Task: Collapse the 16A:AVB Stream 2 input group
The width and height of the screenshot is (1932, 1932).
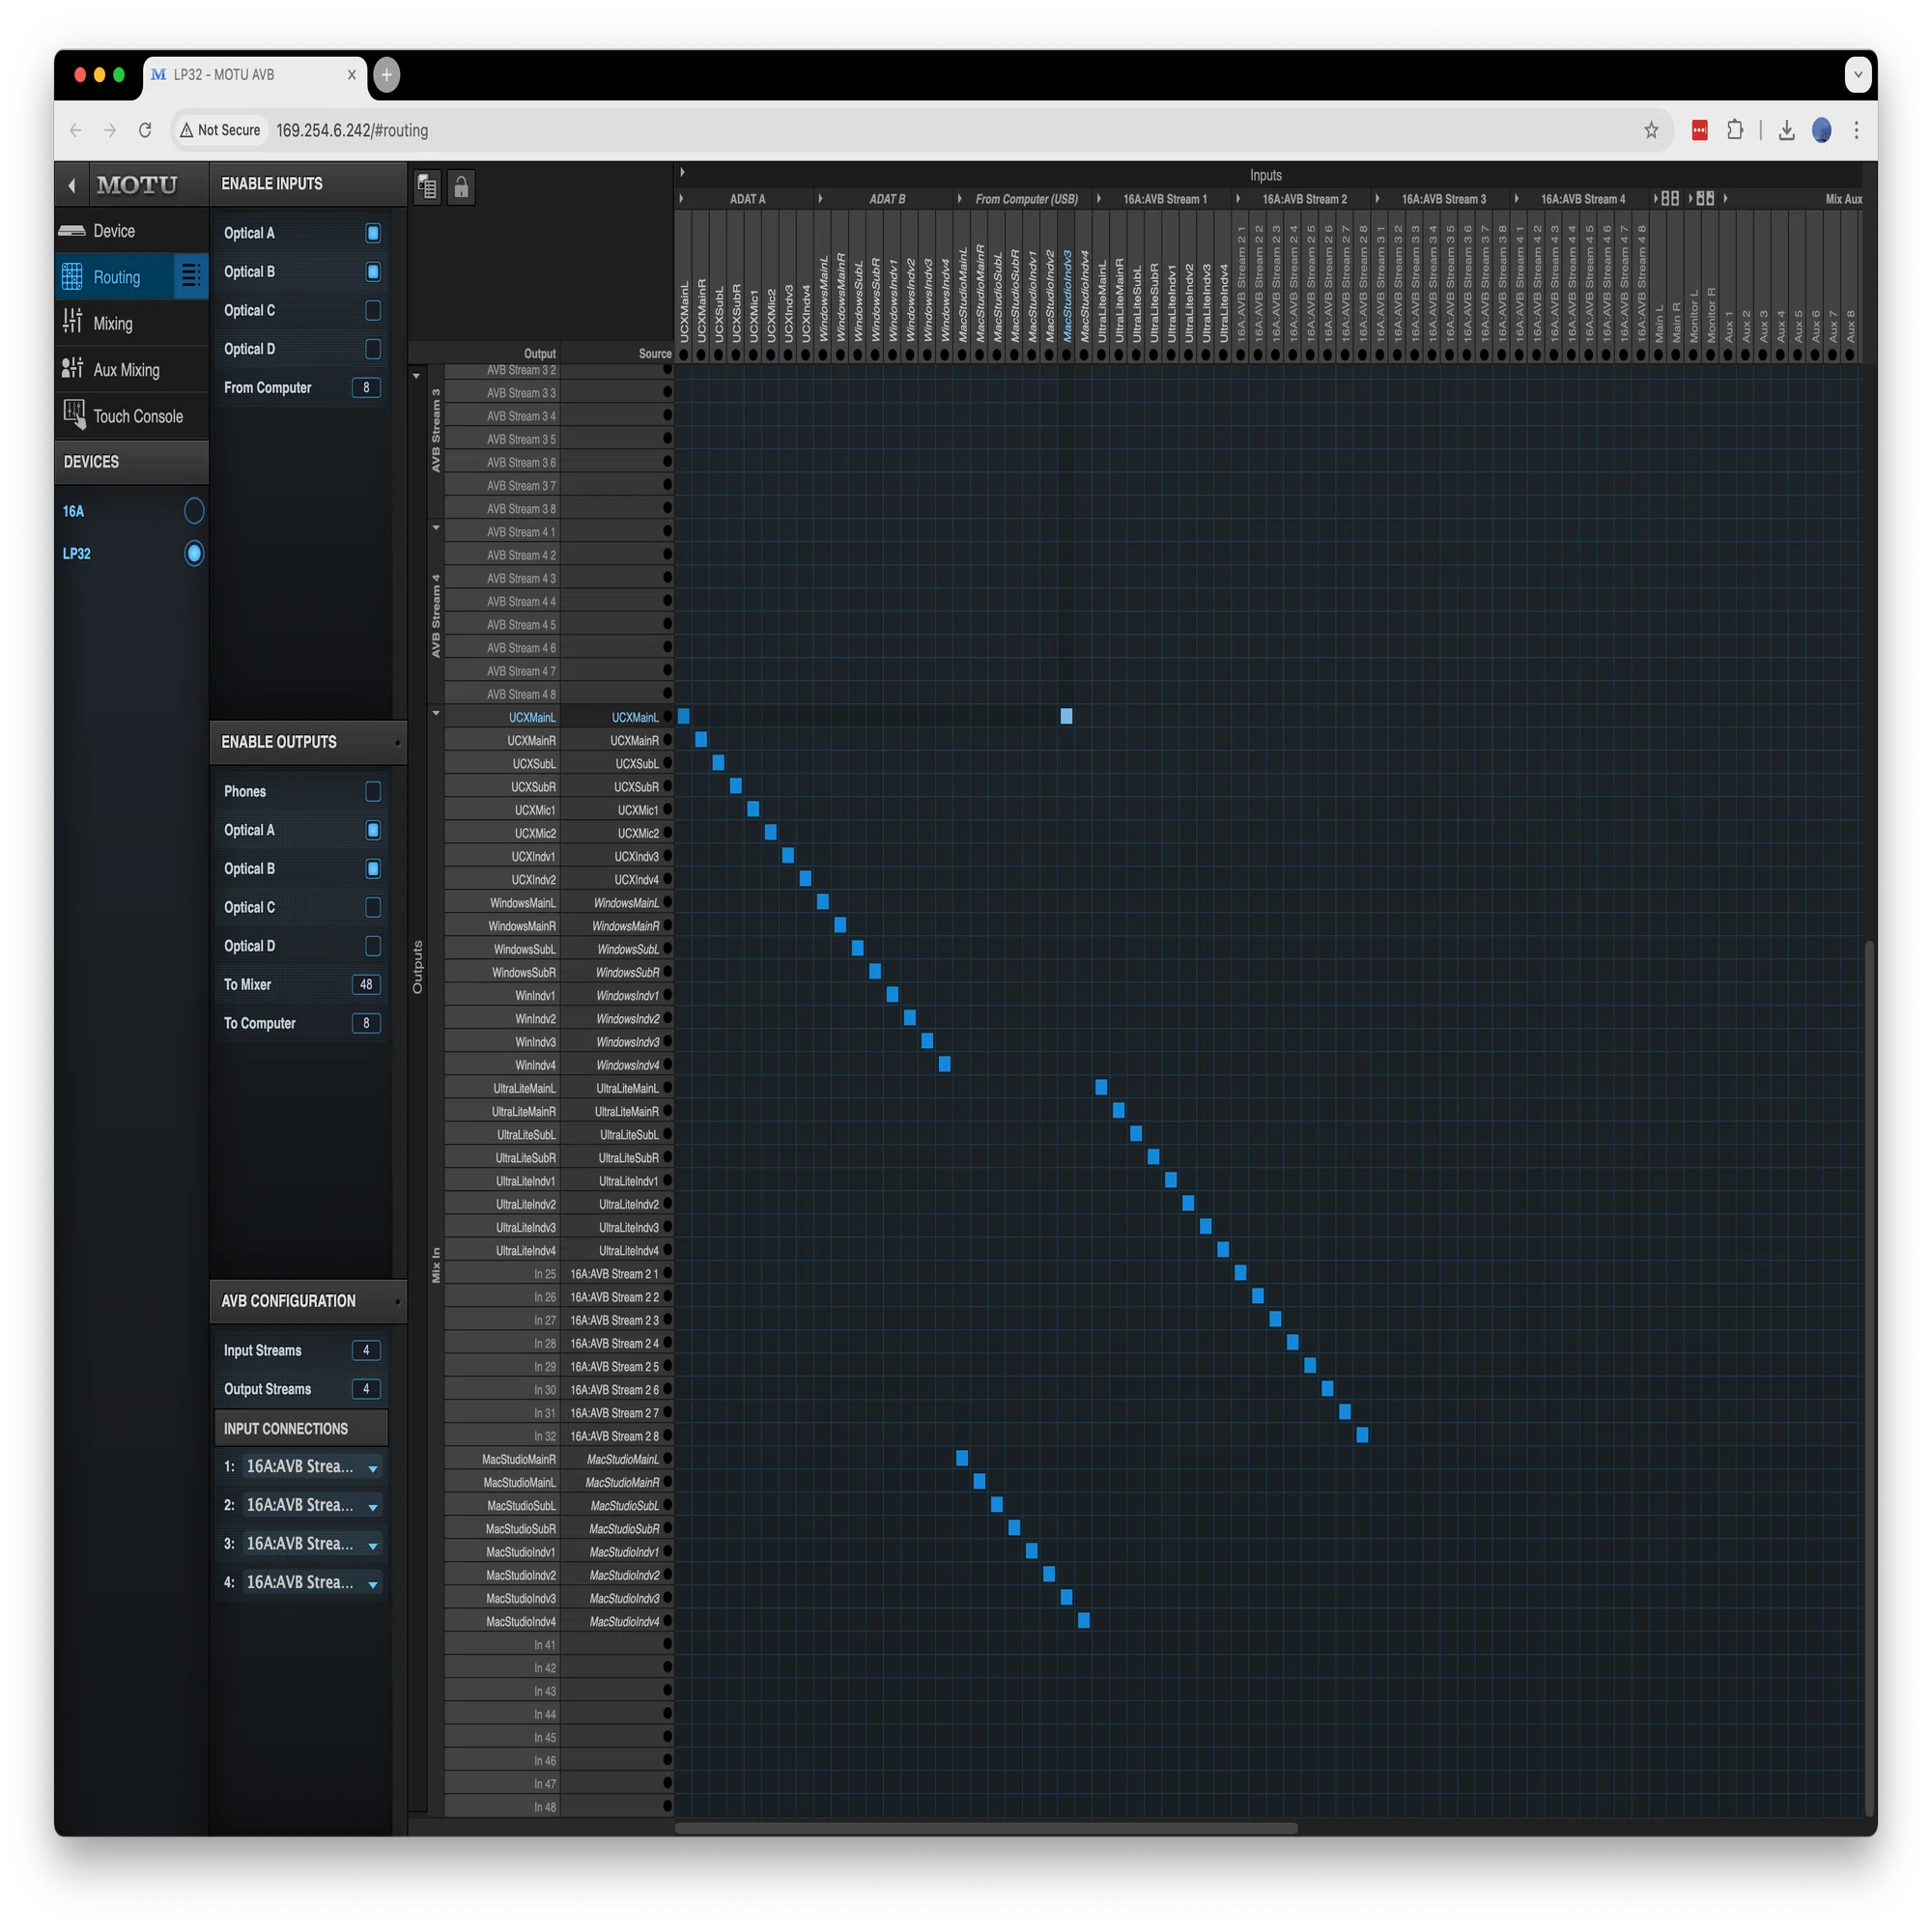Action: [1238, 199]
